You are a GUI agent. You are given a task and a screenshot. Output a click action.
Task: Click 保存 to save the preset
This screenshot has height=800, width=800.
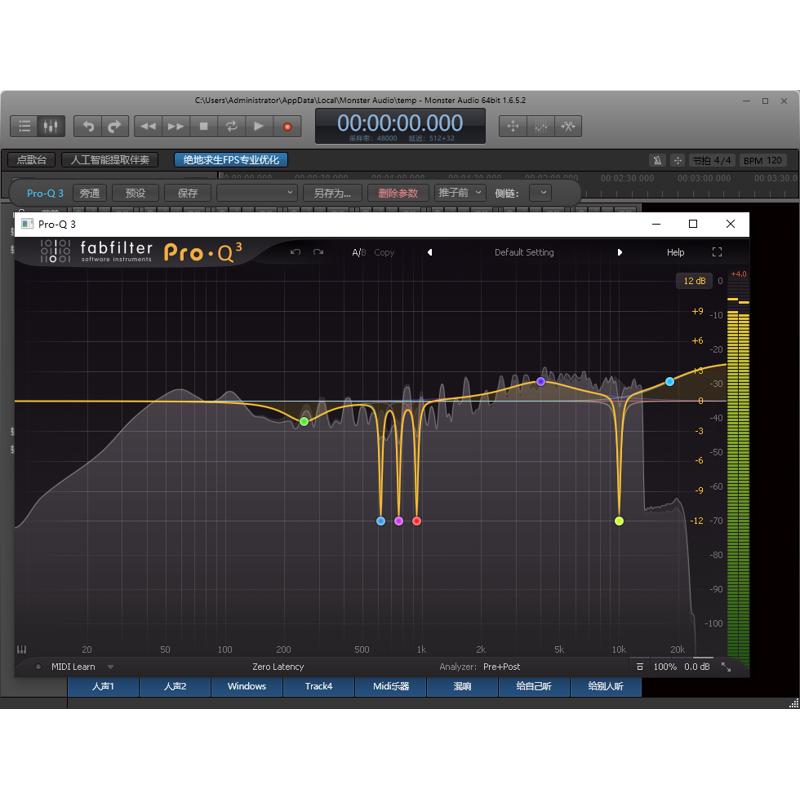[187, 193]
